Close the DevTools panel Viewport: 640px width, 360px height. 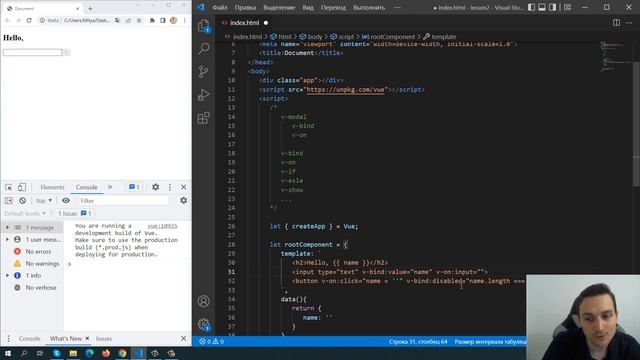[x=183, y=187]
